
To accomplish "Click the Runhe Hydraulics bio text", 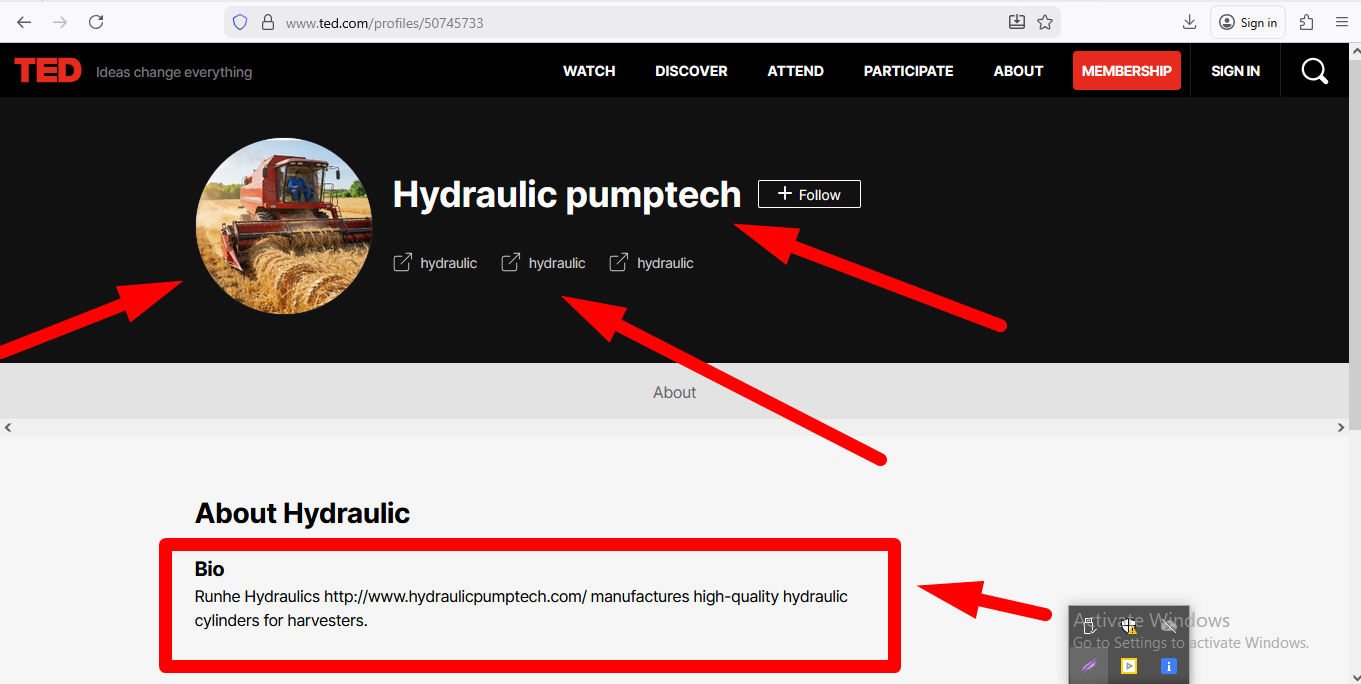I will tap(521, 608).
